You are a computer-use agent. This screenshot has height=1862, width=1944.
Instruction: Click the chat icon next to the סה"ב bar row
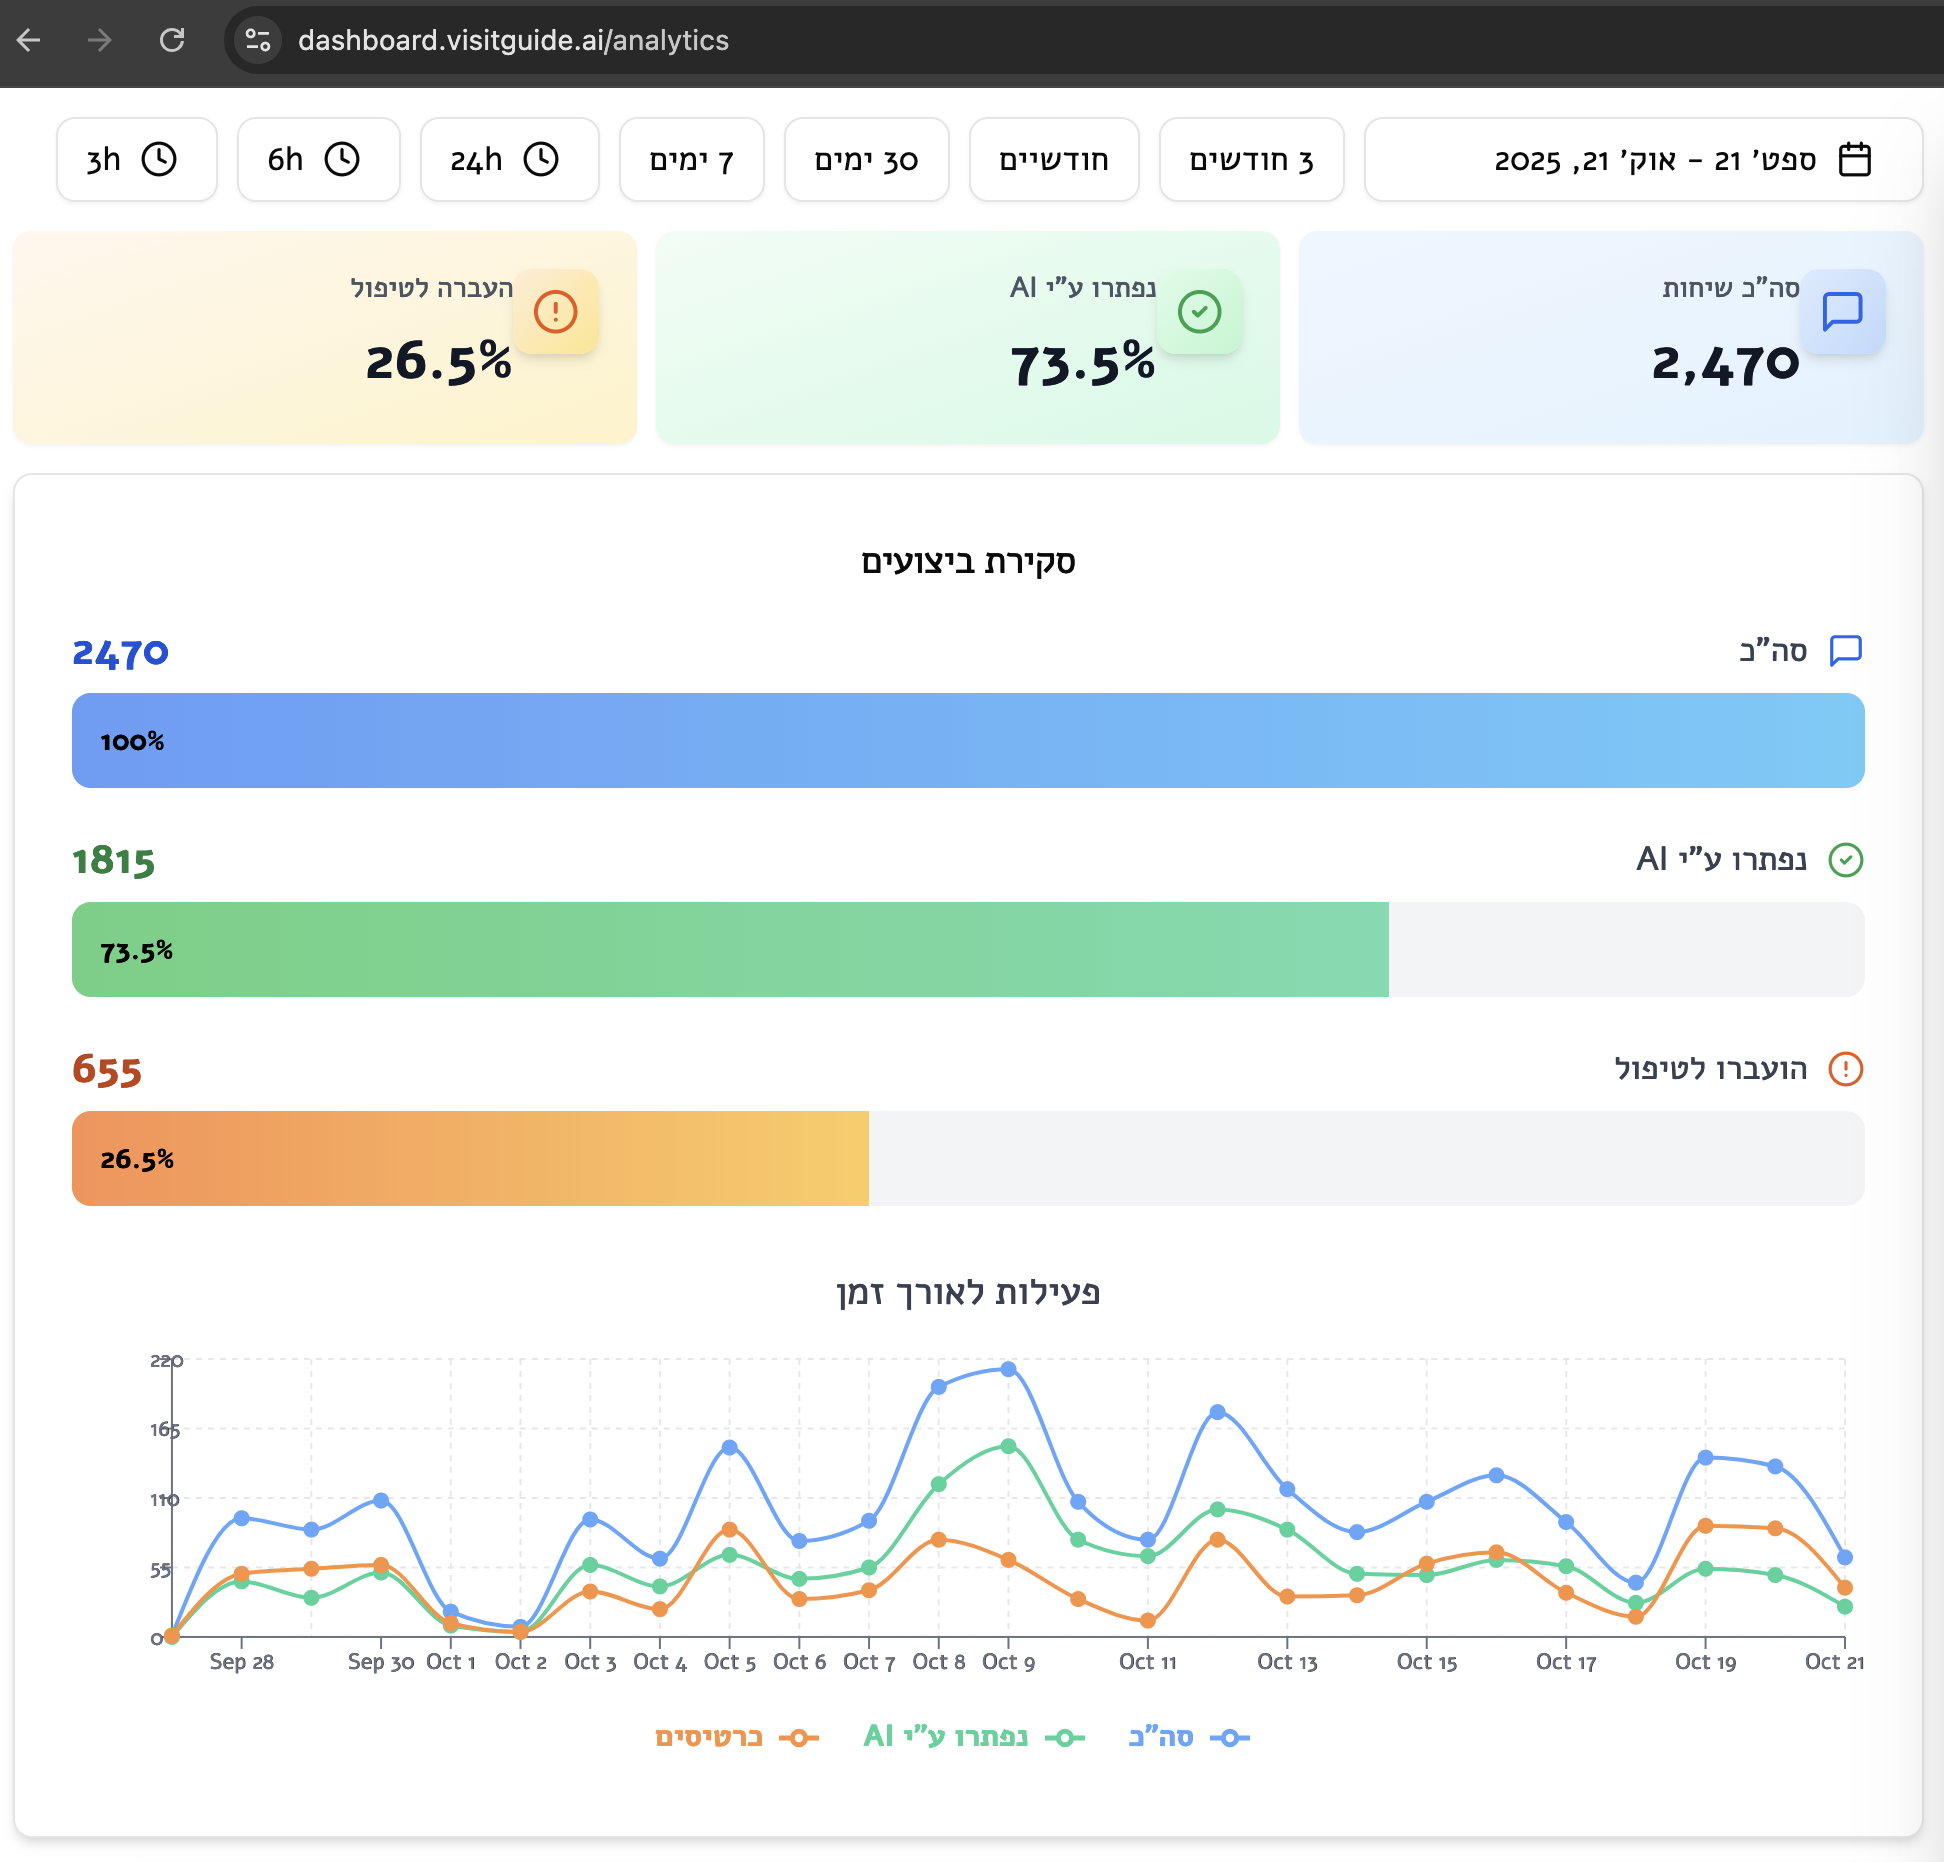[1845, 650]
